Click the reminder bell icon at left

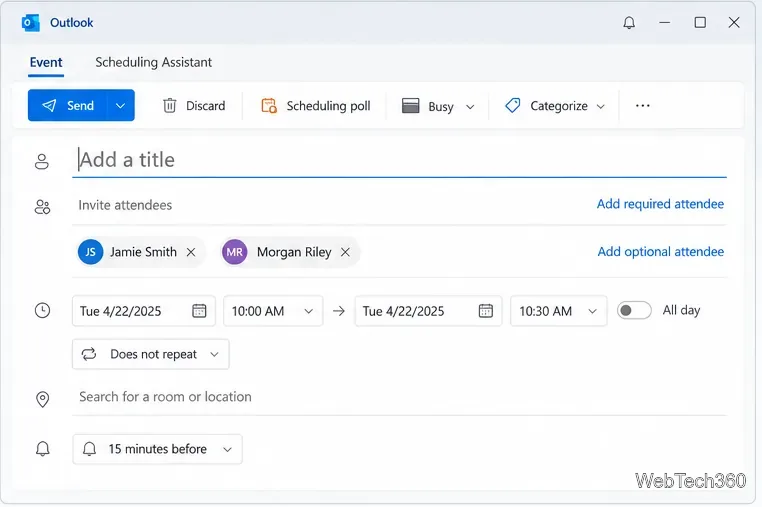pos(43,448)
